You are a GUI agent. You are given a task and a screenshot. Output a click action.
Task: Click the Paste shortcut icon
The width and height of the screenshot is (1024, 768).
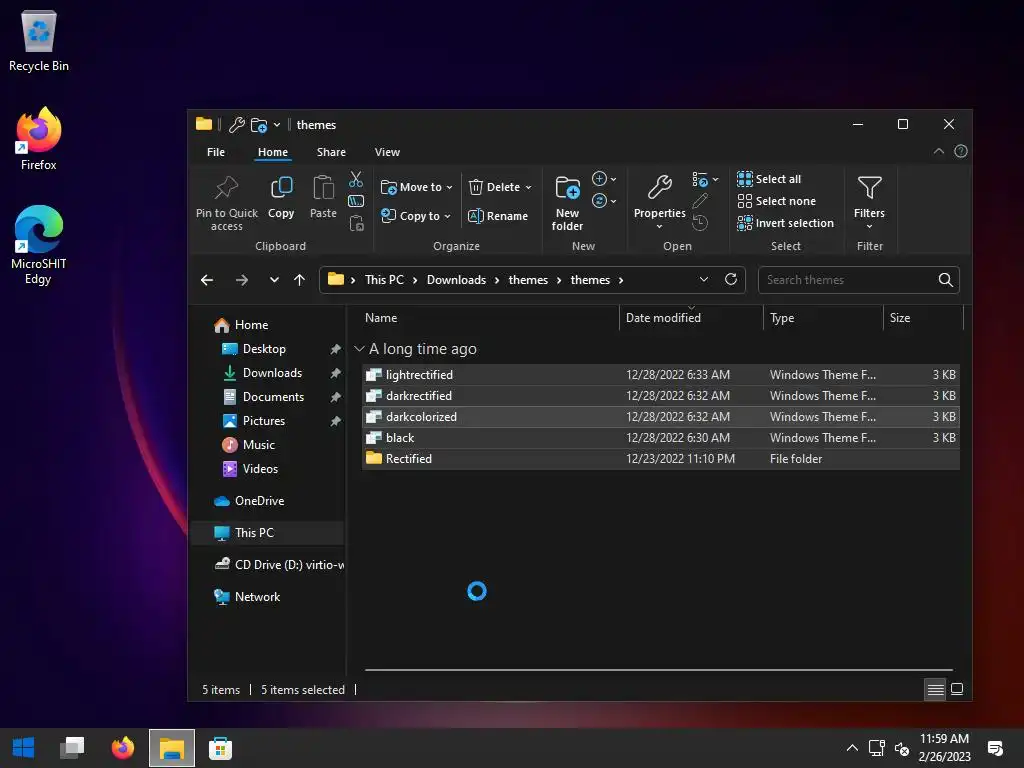tap(357, 223)
